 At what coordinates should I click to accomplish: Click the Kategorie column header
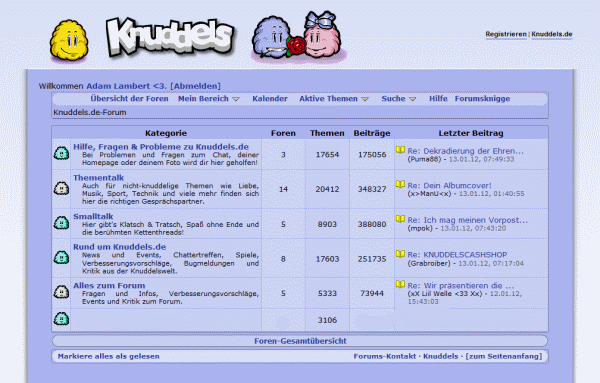[166, 133]
